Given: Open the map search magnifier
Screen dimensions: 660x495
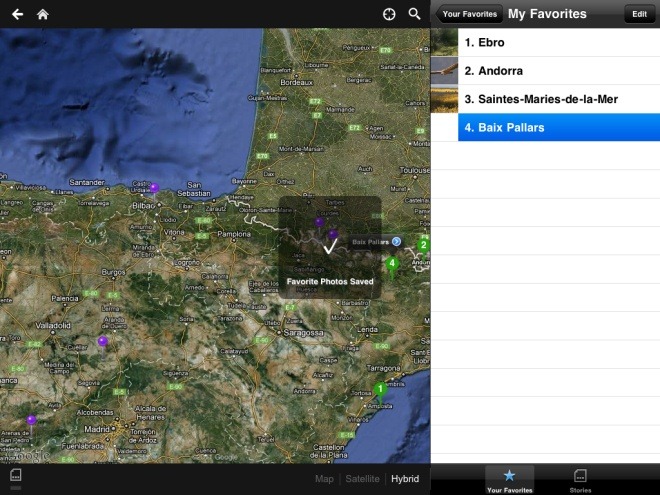Looking at the screenshot, I should 415,14.
